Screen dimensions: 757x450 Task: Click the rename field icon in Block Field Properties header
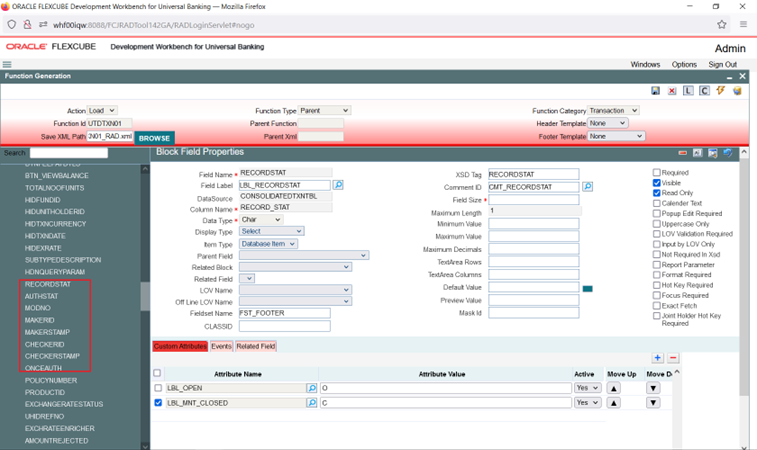[x=698, y=153]
